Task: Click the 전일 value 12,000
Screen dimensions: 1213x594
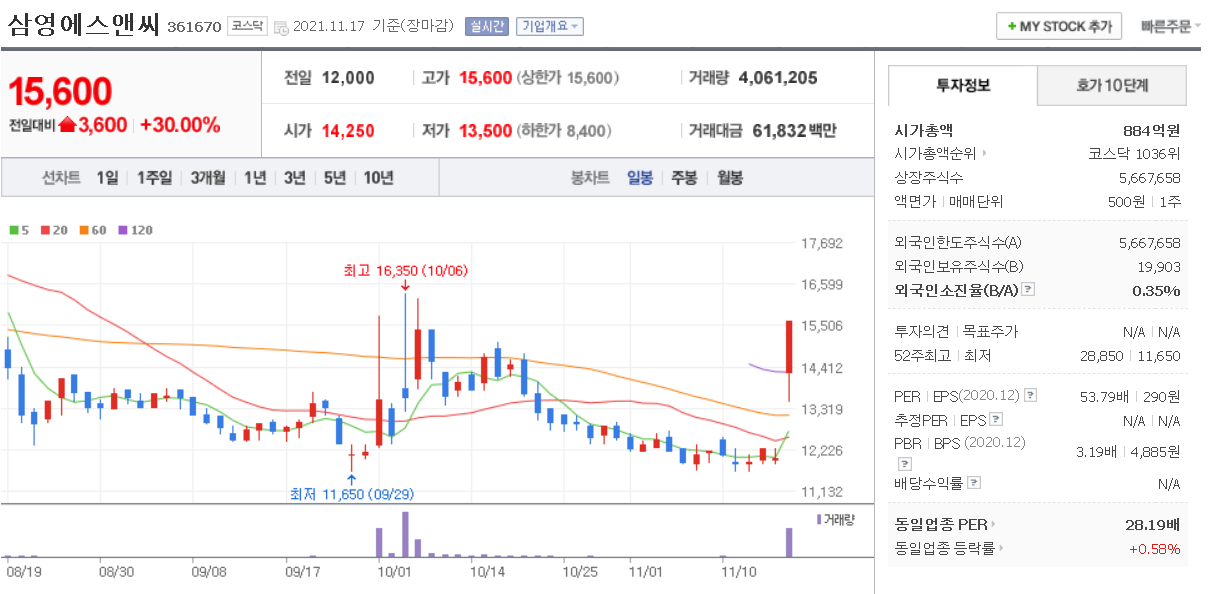Action: click(x=348, y=78)
